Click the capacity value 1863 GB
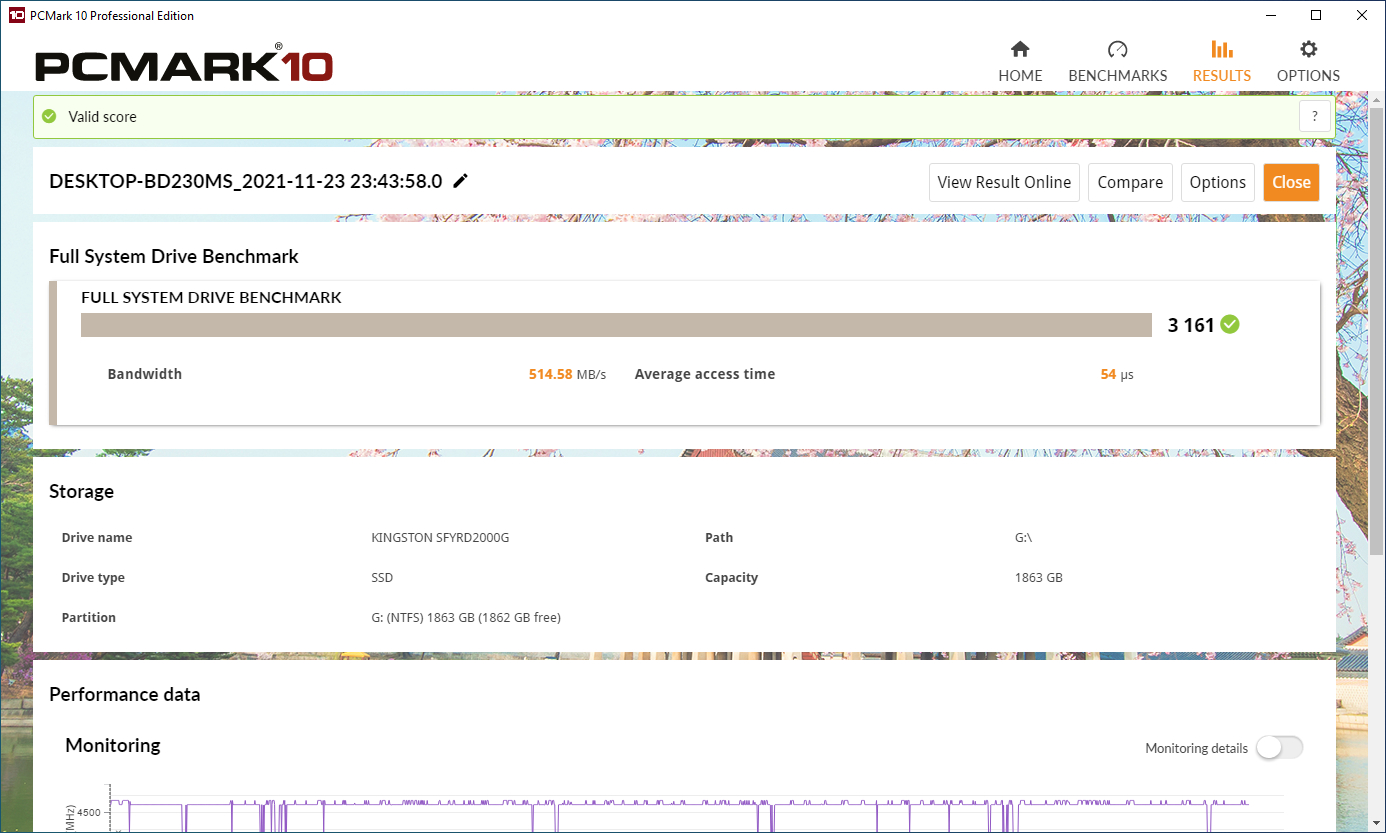This screenshot has height=833, width=1386. [x=1039, y=578]
